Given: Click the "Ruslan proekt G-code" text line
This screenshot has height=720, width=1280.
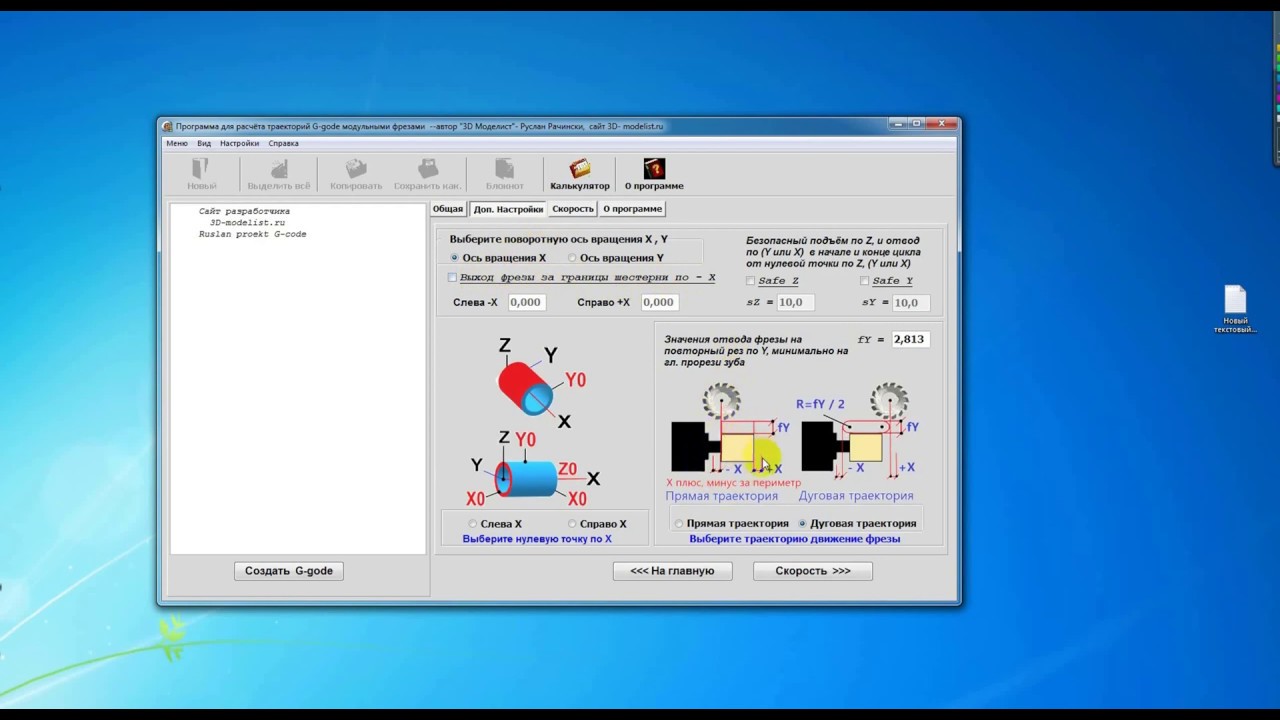Looking at the screenshot, I should click(x=253, y=234).
